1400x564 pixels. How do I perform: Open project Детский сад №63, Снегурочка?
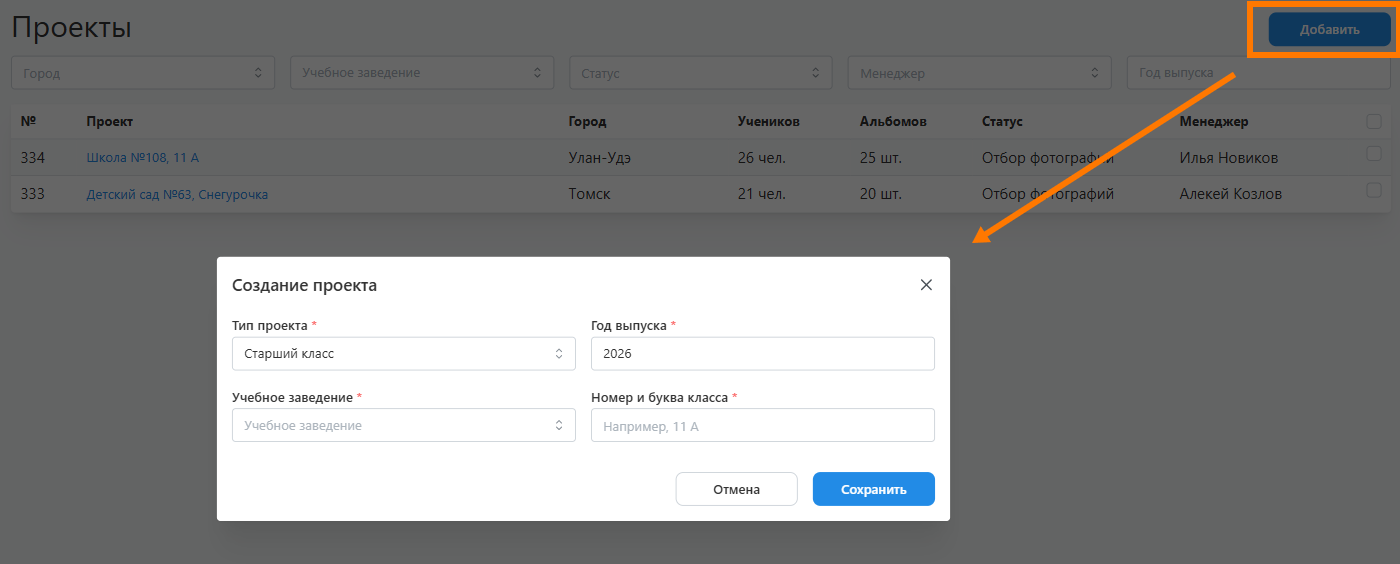point(177,194)
